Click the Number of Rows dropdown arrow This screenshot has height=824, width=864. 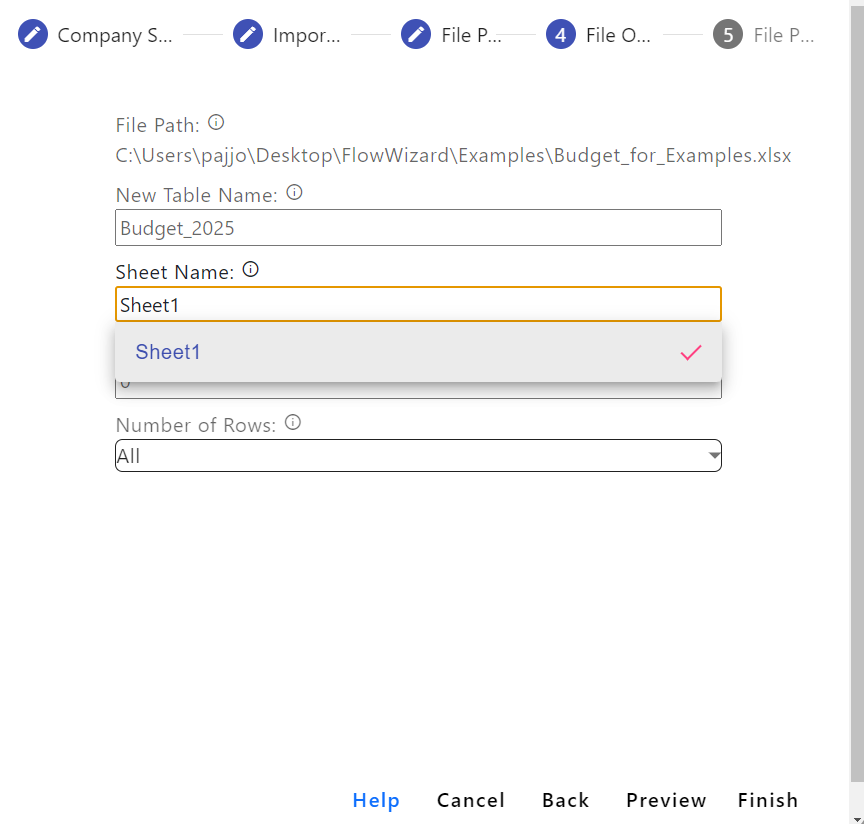click(713, 456)
